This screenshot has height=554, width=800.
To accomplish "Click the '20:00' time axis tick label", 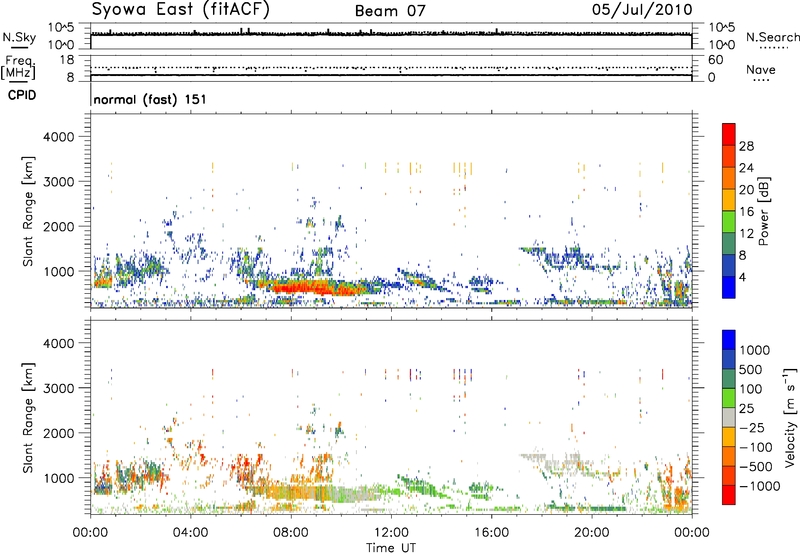I will point(592,533).
